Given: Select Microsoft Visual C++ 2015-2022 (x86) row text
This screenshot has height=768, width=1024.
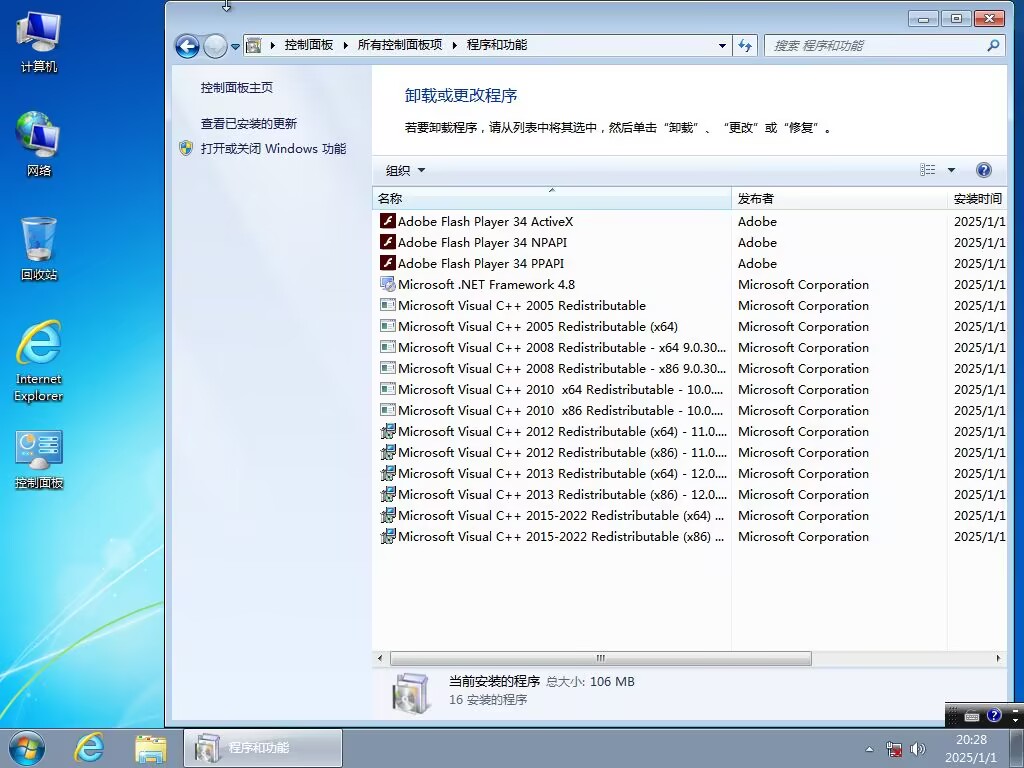Looking at the screenshot, I should pos(561,536).
